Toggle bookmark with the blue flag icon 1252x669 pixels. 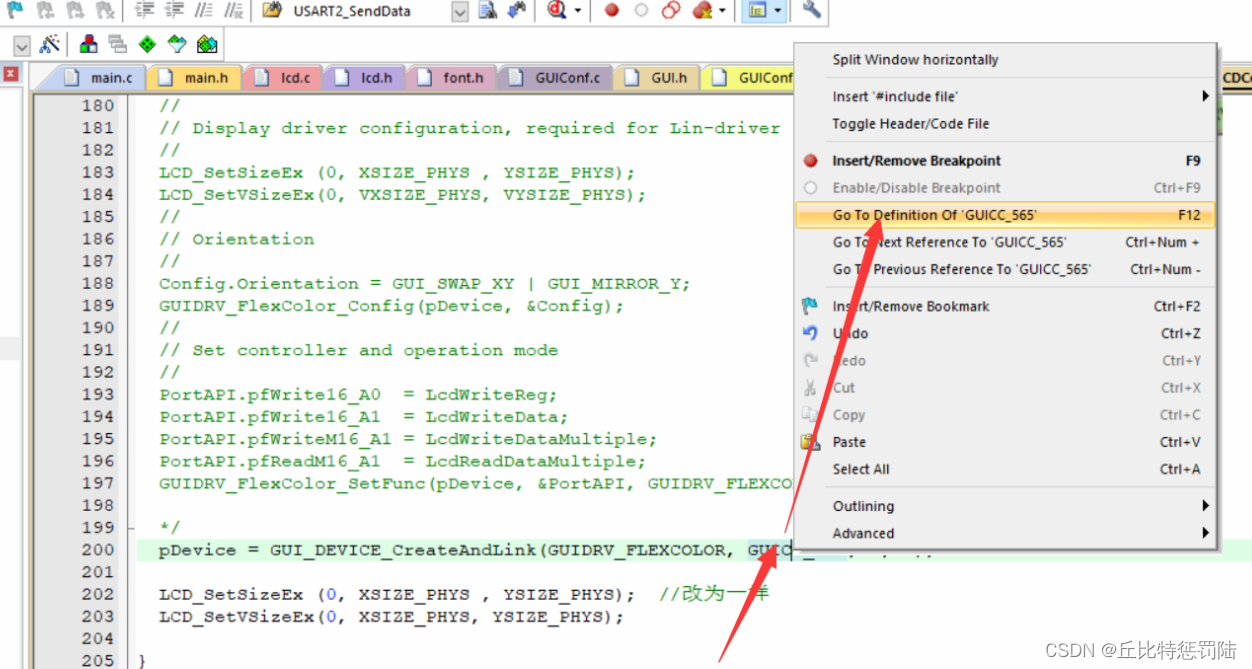(x=16, y=10)
